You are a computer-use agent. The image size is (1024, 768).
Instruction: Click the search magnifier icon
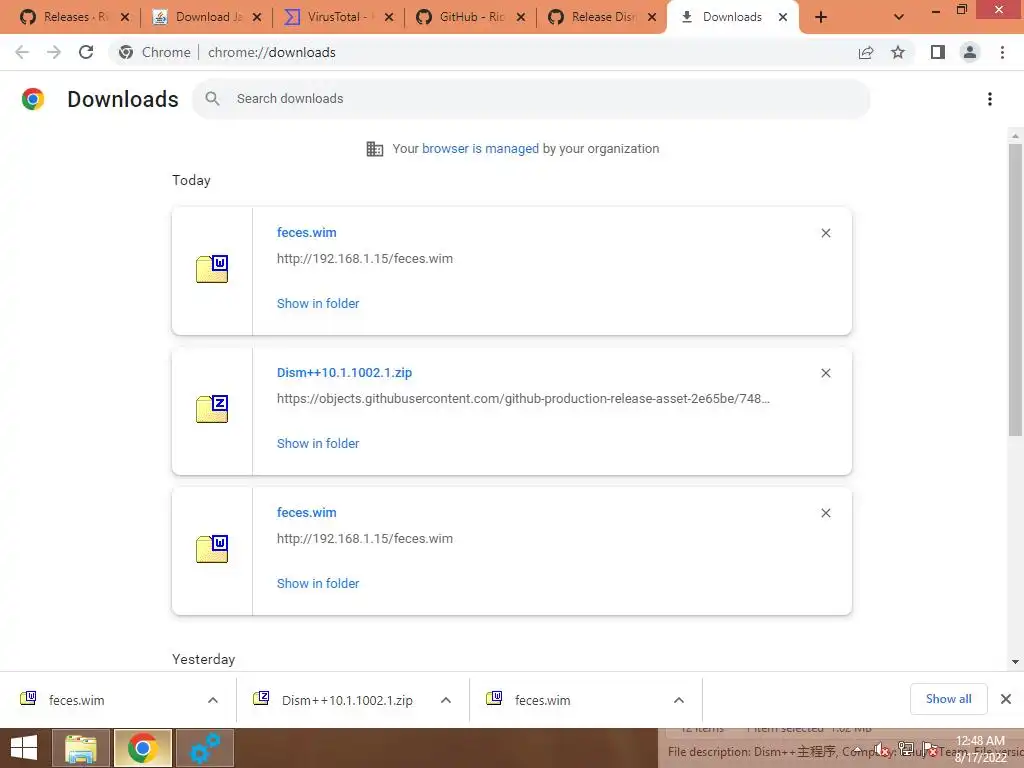tap(212, 99)
